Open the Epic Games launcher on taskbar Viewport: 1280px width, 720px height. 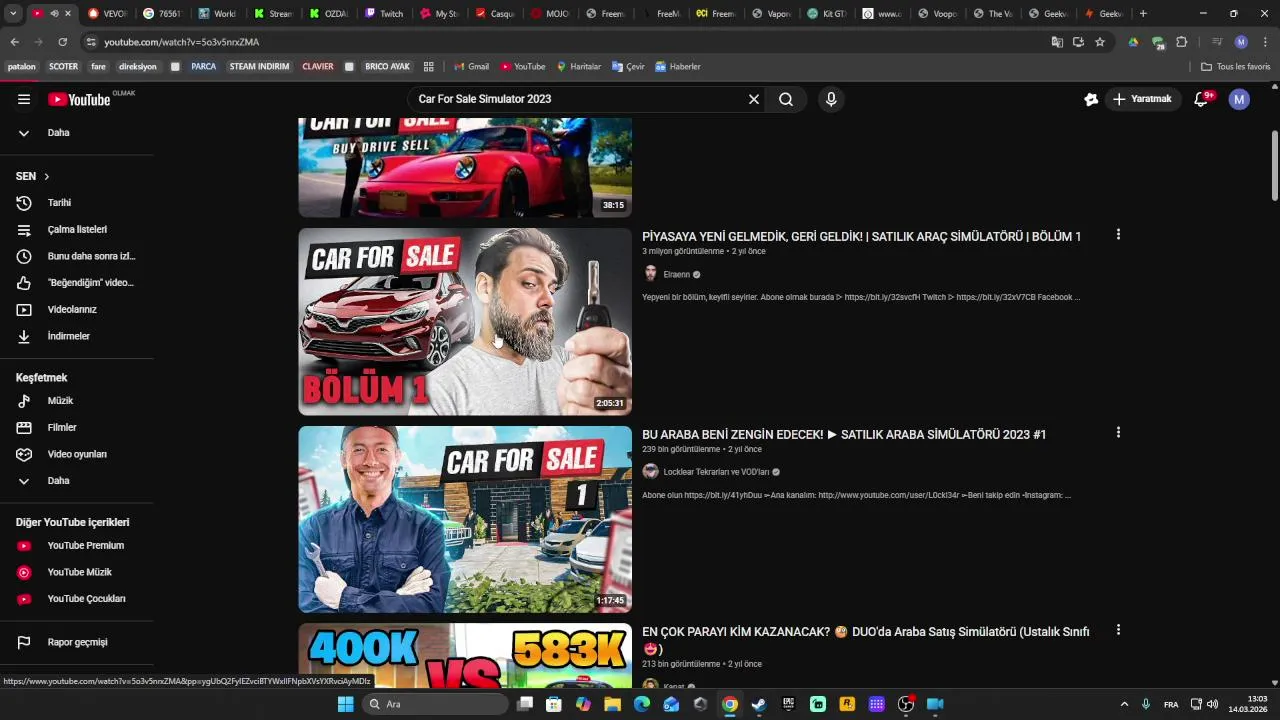tap(788, 704)
